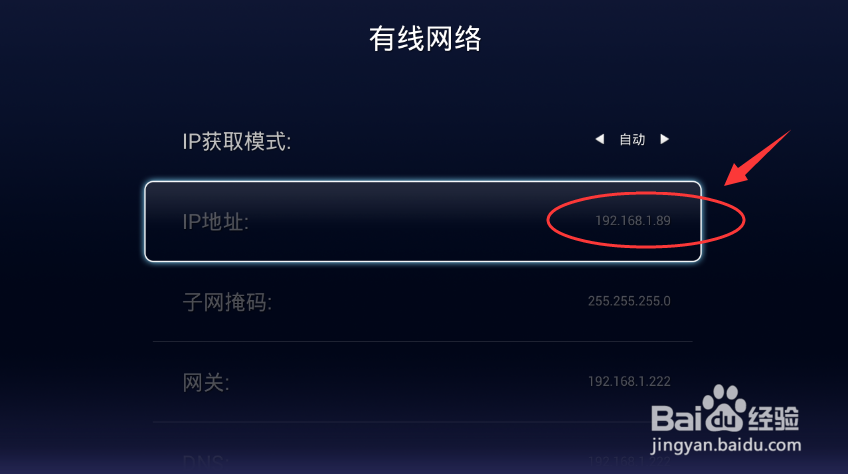Select the 自动 mode value

pyautogui.click(x=632, y=140)
